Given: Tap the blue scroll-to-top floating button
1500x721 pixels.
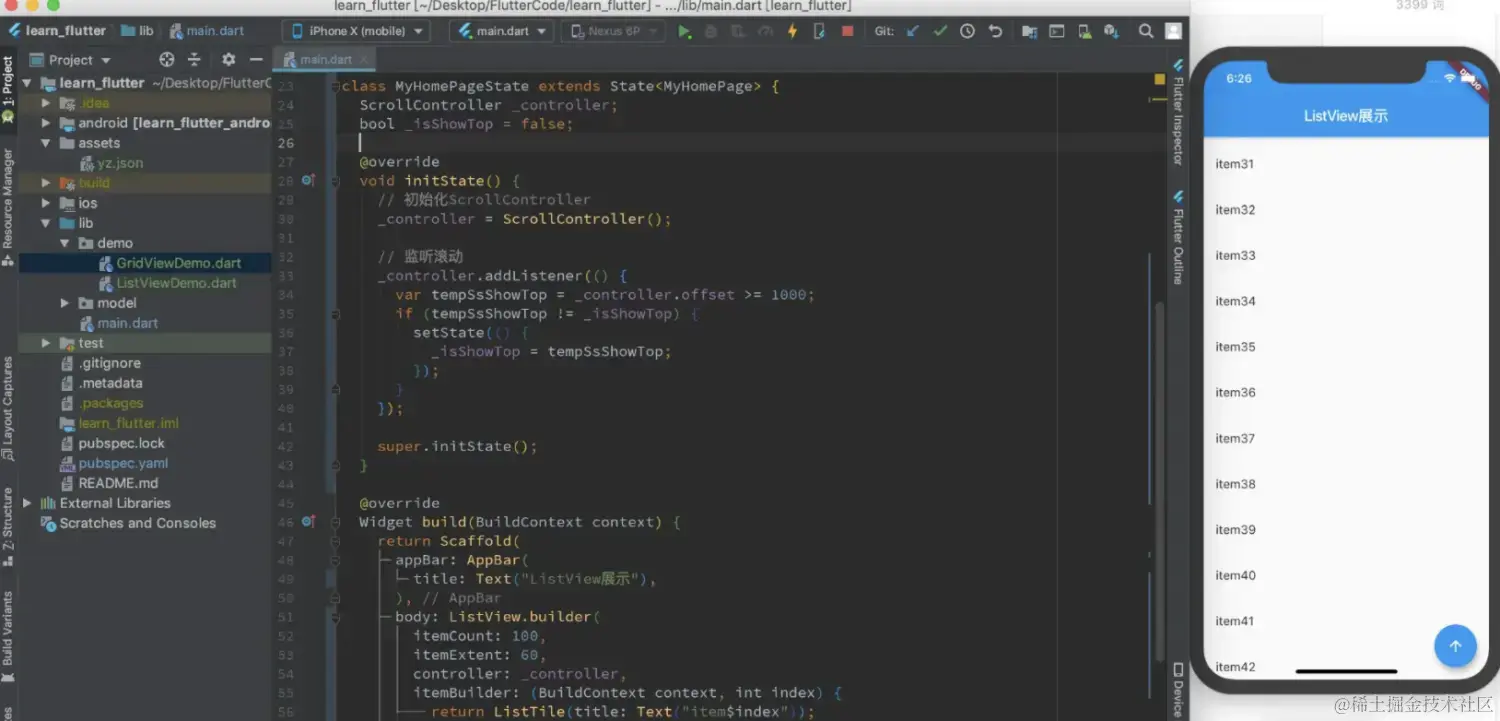Looking at the screenshot, I should (1455, 646).
